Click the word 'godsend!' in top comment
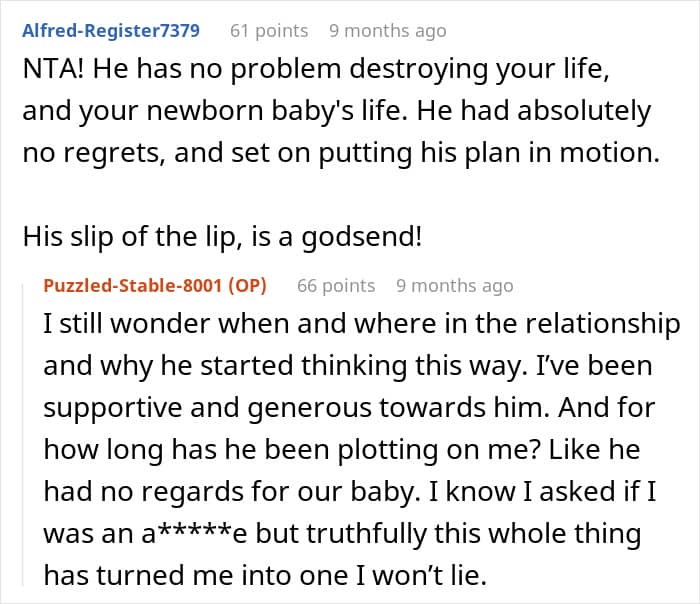This screenshot has height=604, width=700. pos(362,237)
